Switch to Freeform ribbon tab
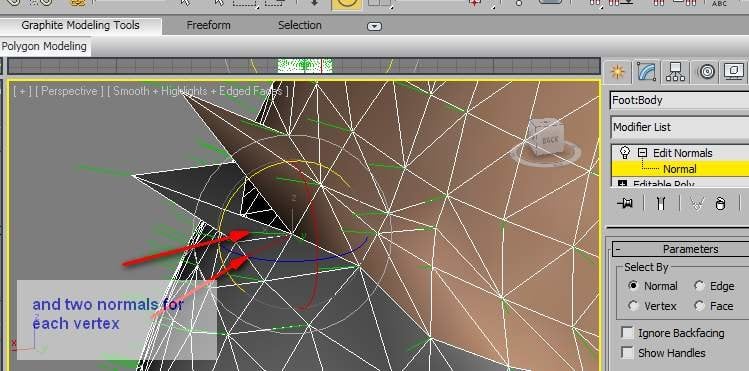Image resolution: width=749 pixels, height=371 pixels. pos(208,25)
